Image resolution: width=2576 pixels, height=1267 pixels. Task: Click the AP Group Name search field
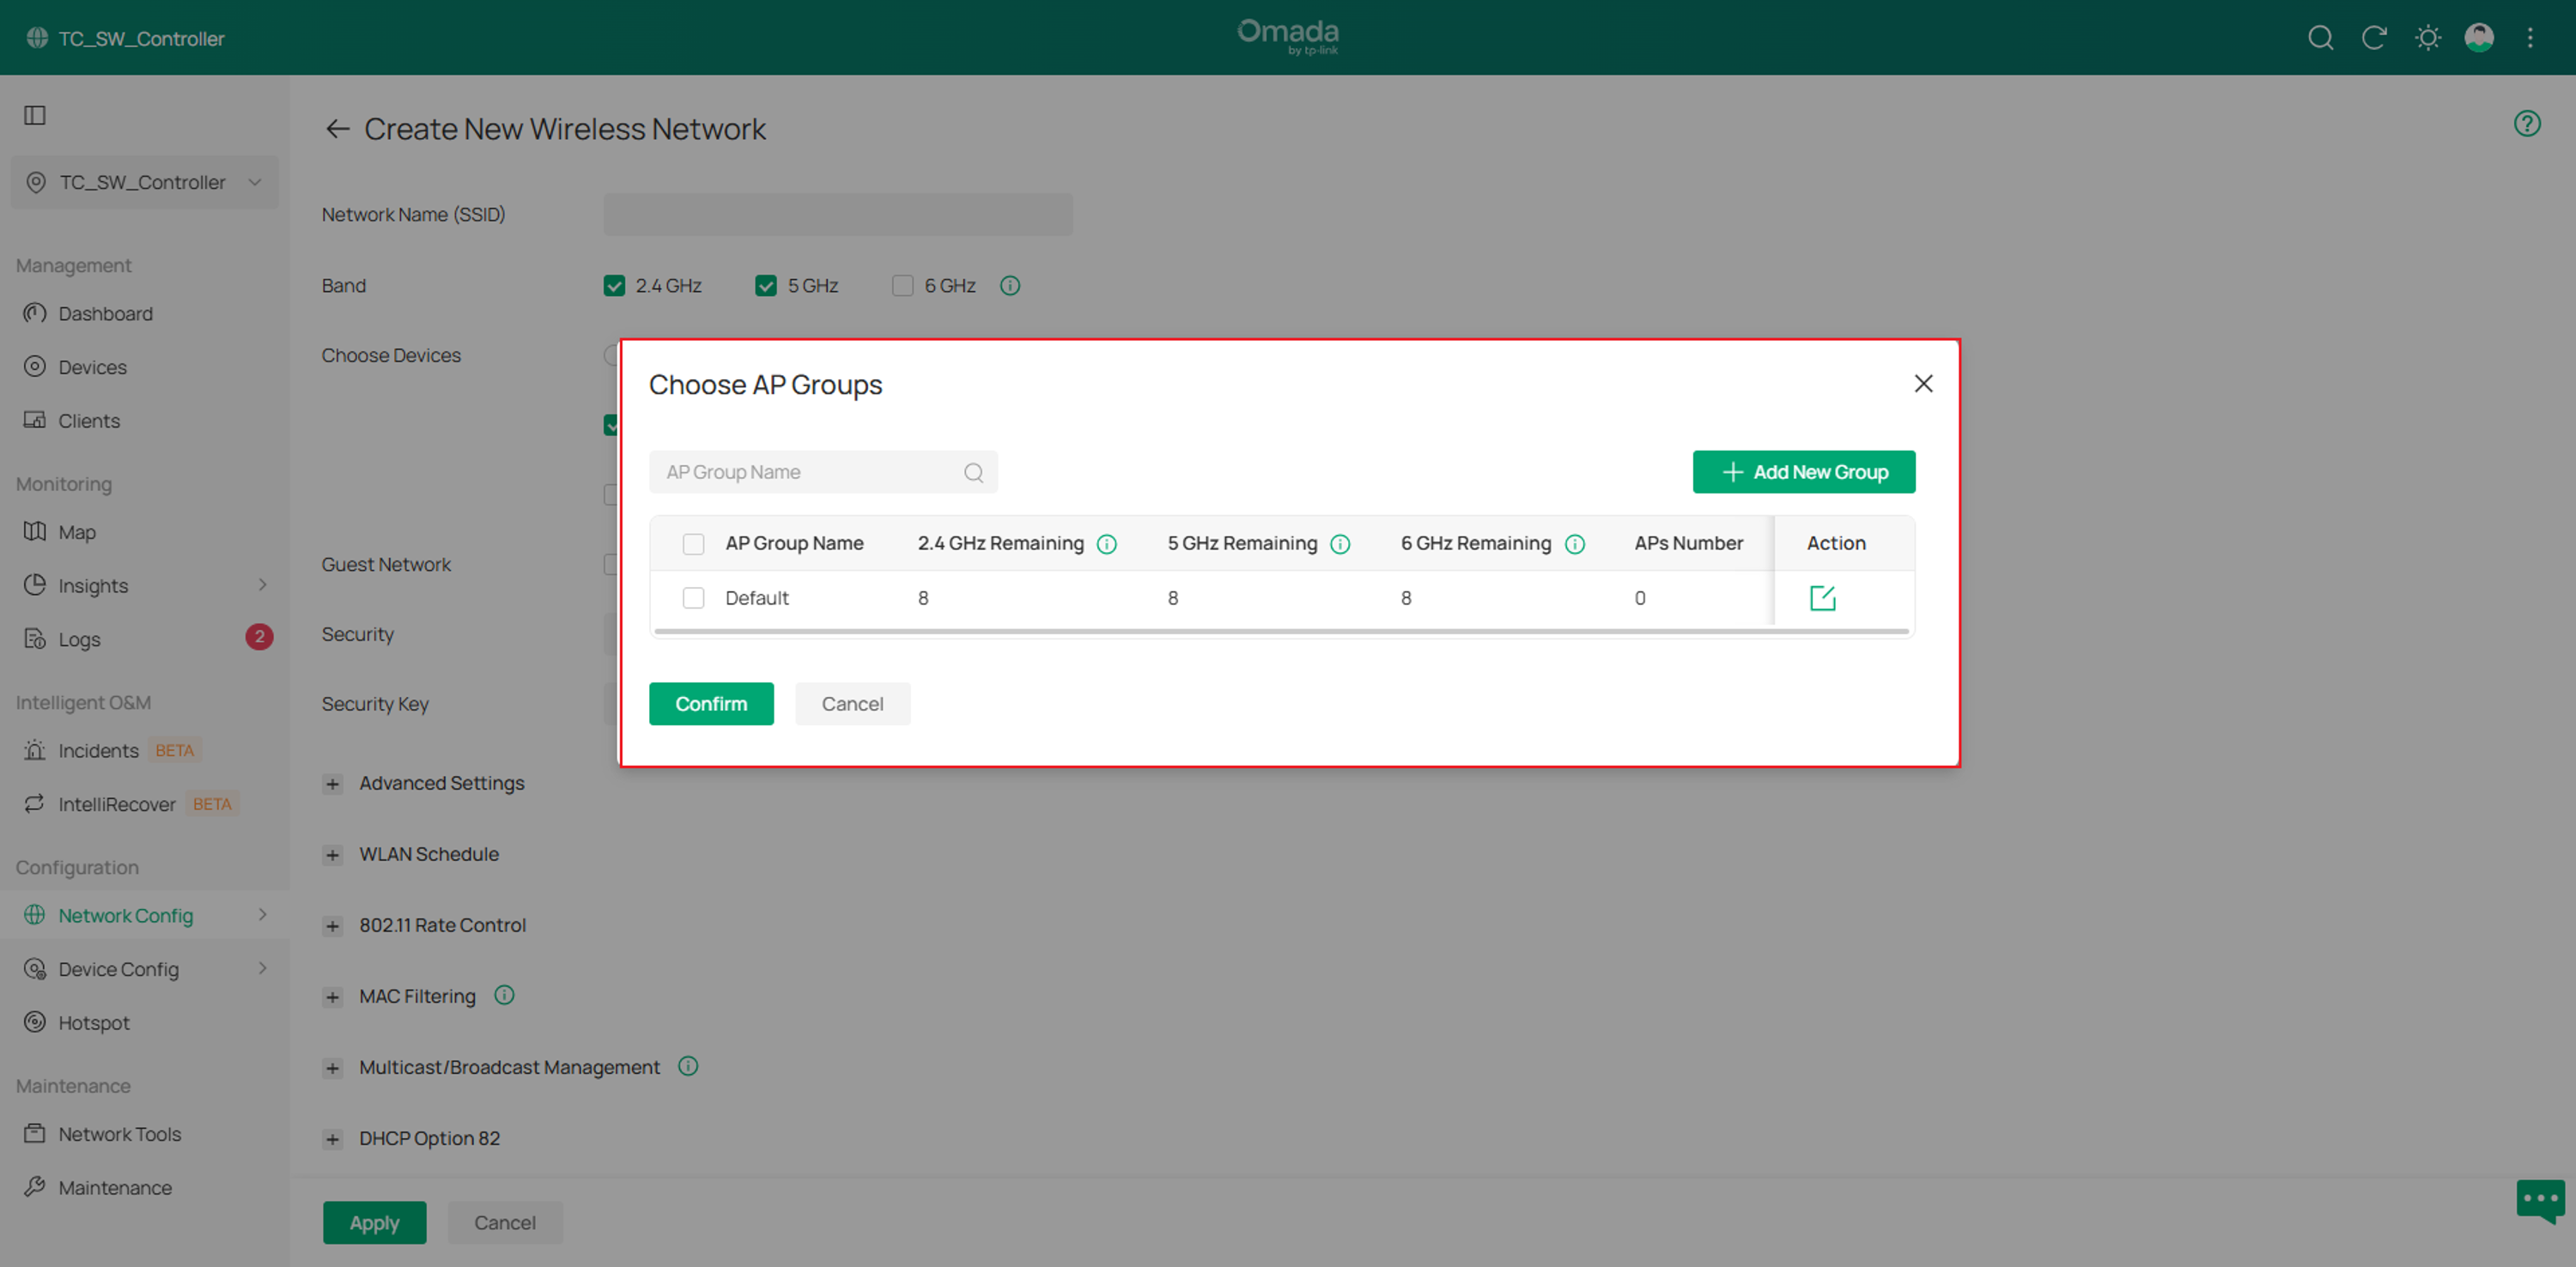[822, 472]
